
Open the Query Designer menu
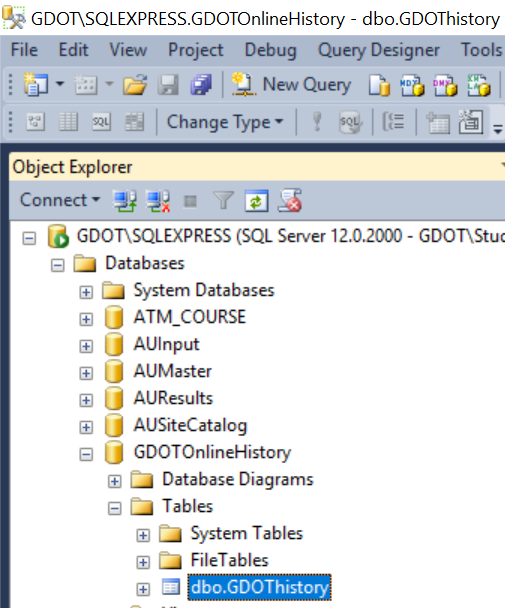379,50
